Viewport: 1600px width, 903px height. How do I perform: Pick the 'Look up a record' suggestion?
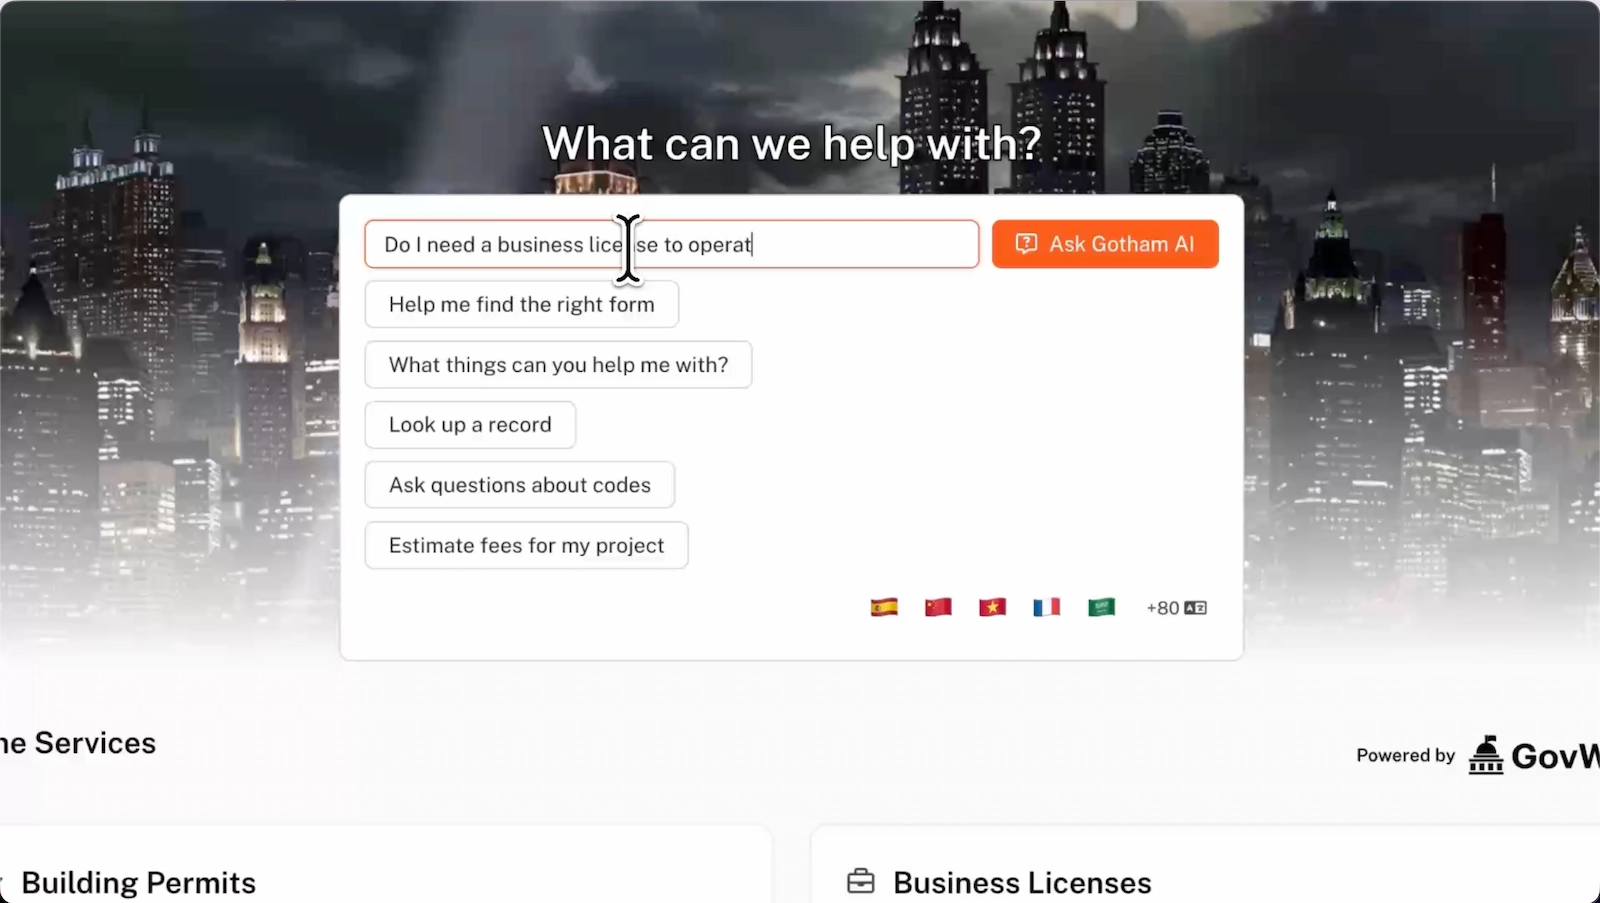(x=470, y=425)
